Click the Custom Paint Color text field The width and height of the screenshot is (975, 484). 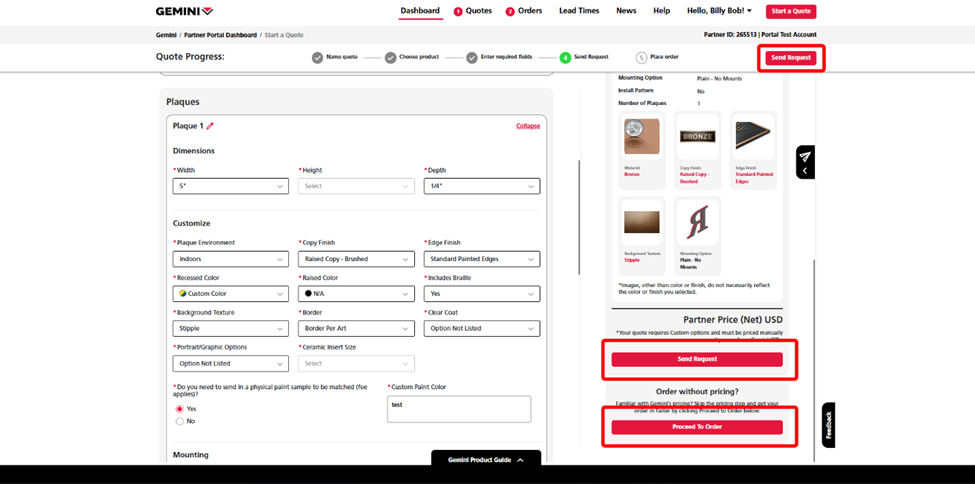[459, 408]
